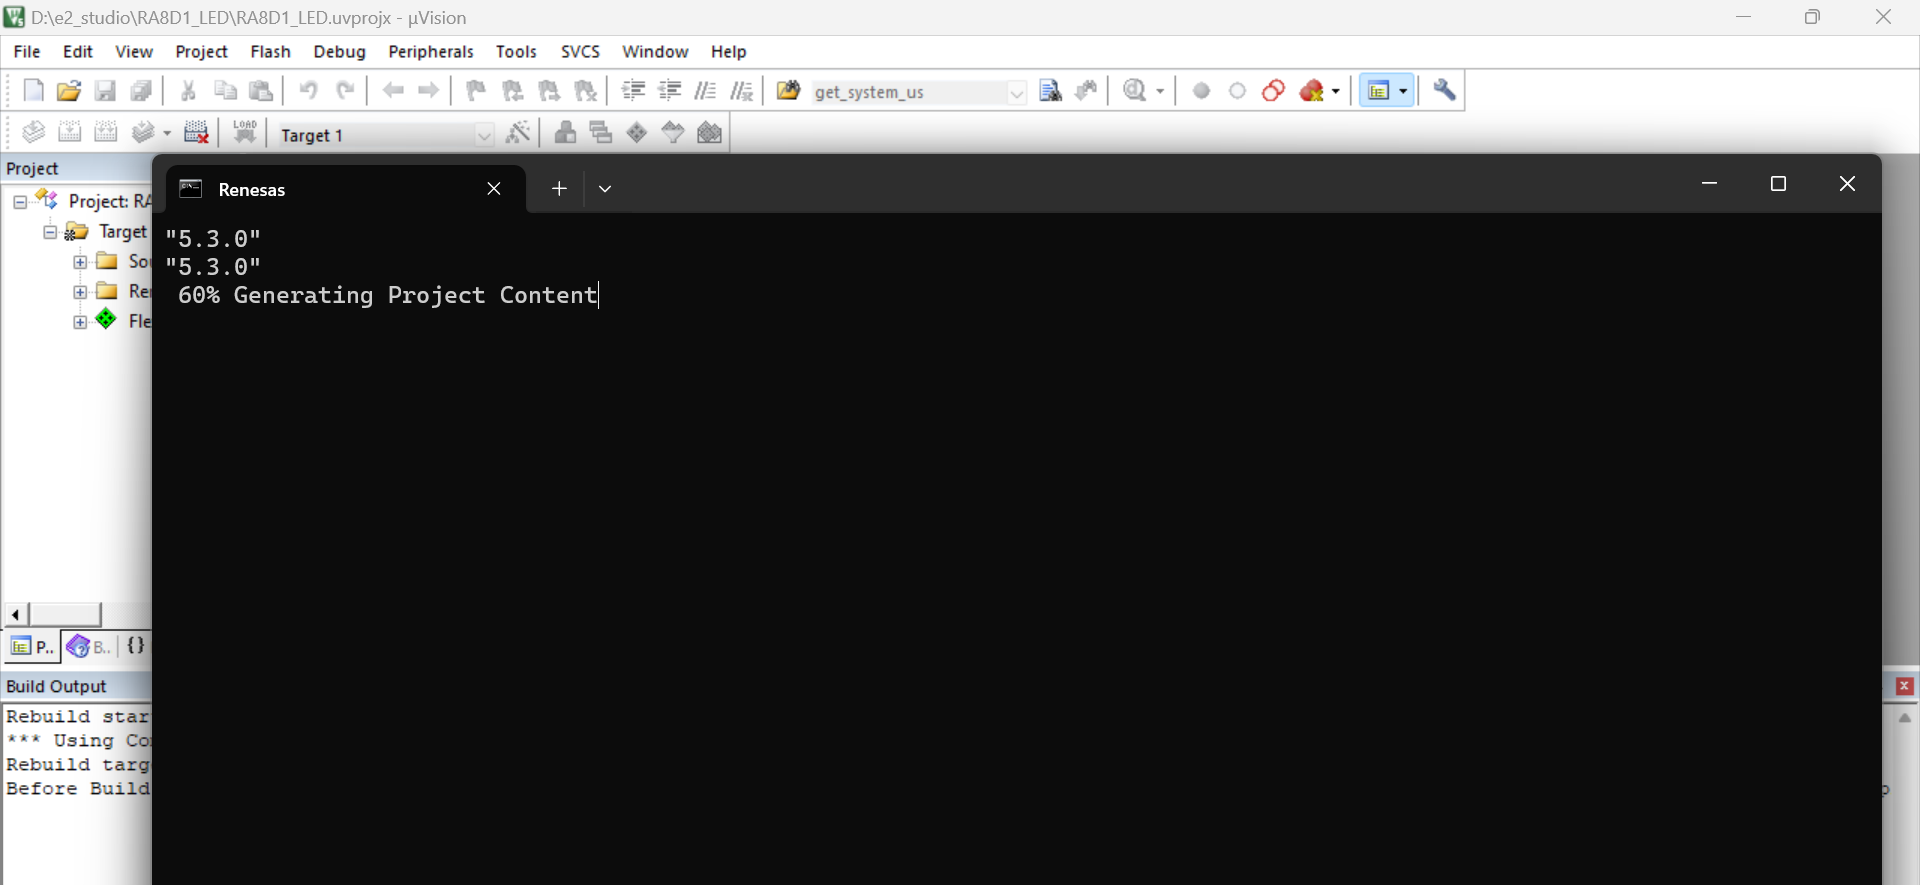Open a file with the Open folder icon
This screenshot has height=885, width=1920.
[69, 91]
